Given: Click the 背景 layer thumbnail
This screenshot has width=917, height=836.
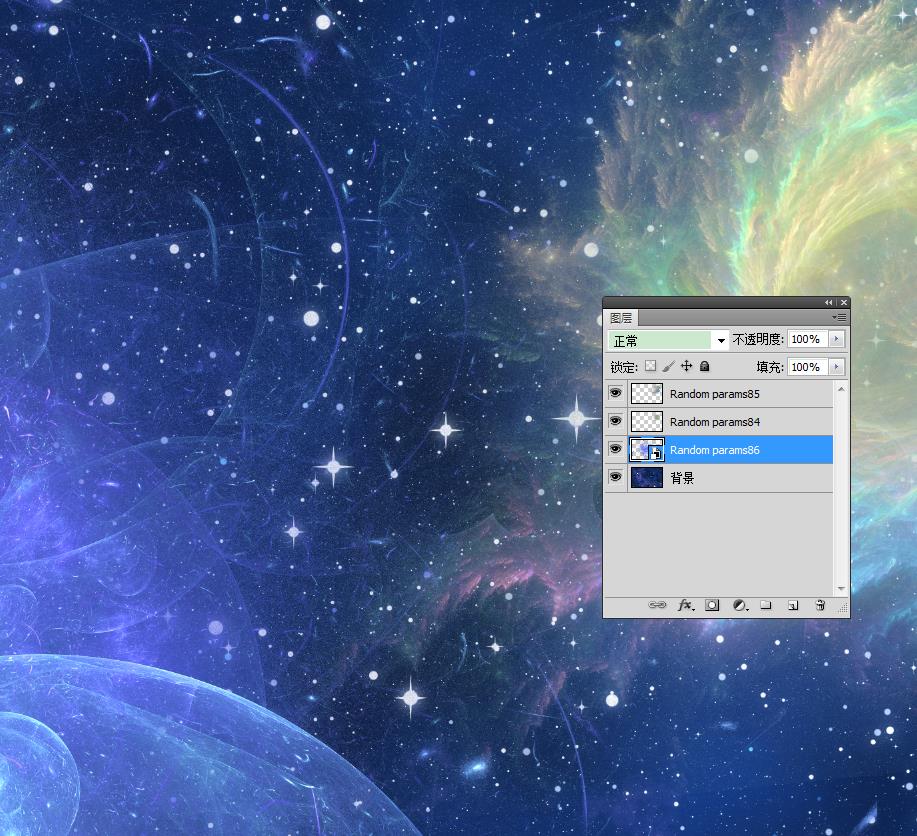Looking at the screenshot, I should click(647, 477).
